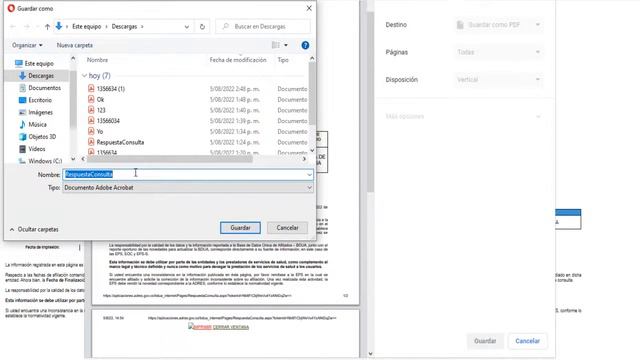Click the Forward arrow in Save dialog

pyautogui.click(x=27, y=27)
